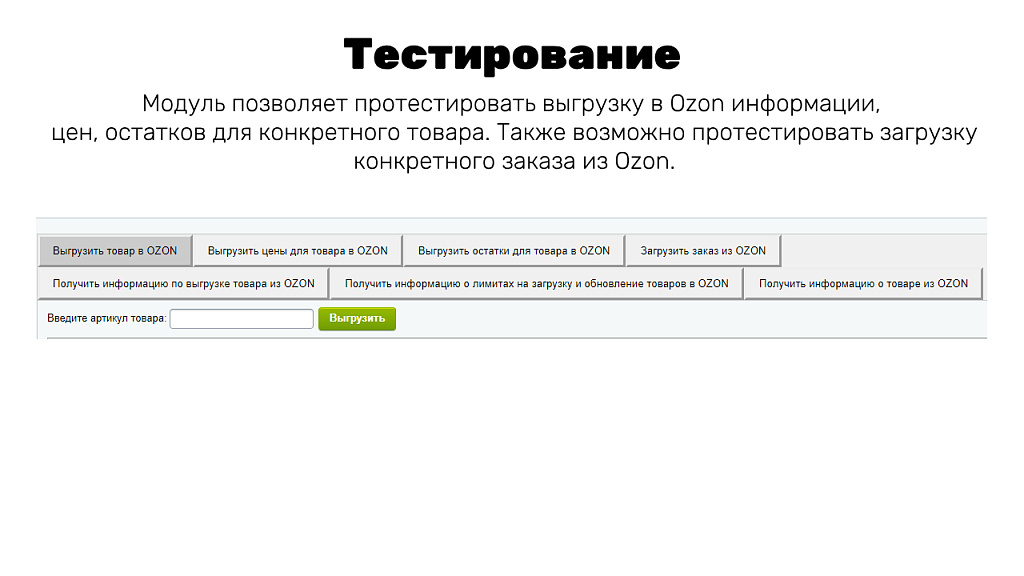Open "Получить информацию по выгрузке товара из OZON"
The width and height of the screenshot is (1024, 576).
(182, 283)
